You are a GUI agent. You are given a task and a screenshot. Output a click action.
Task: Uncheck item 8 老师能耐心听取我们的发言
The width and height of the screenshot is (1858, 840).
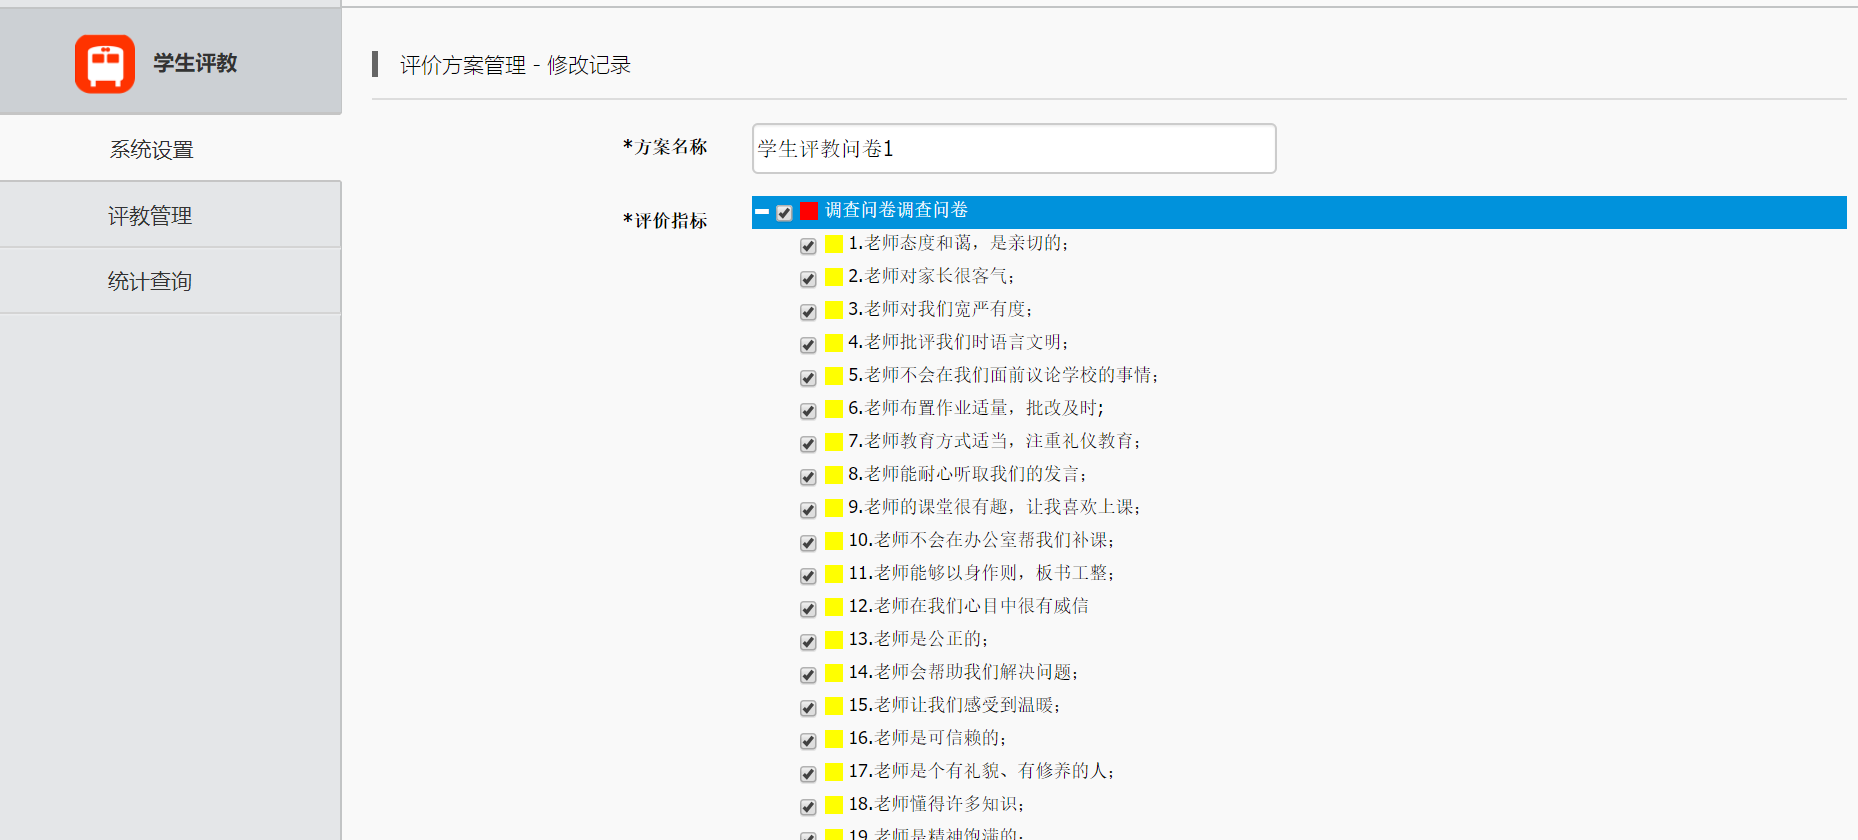(808, 477)
